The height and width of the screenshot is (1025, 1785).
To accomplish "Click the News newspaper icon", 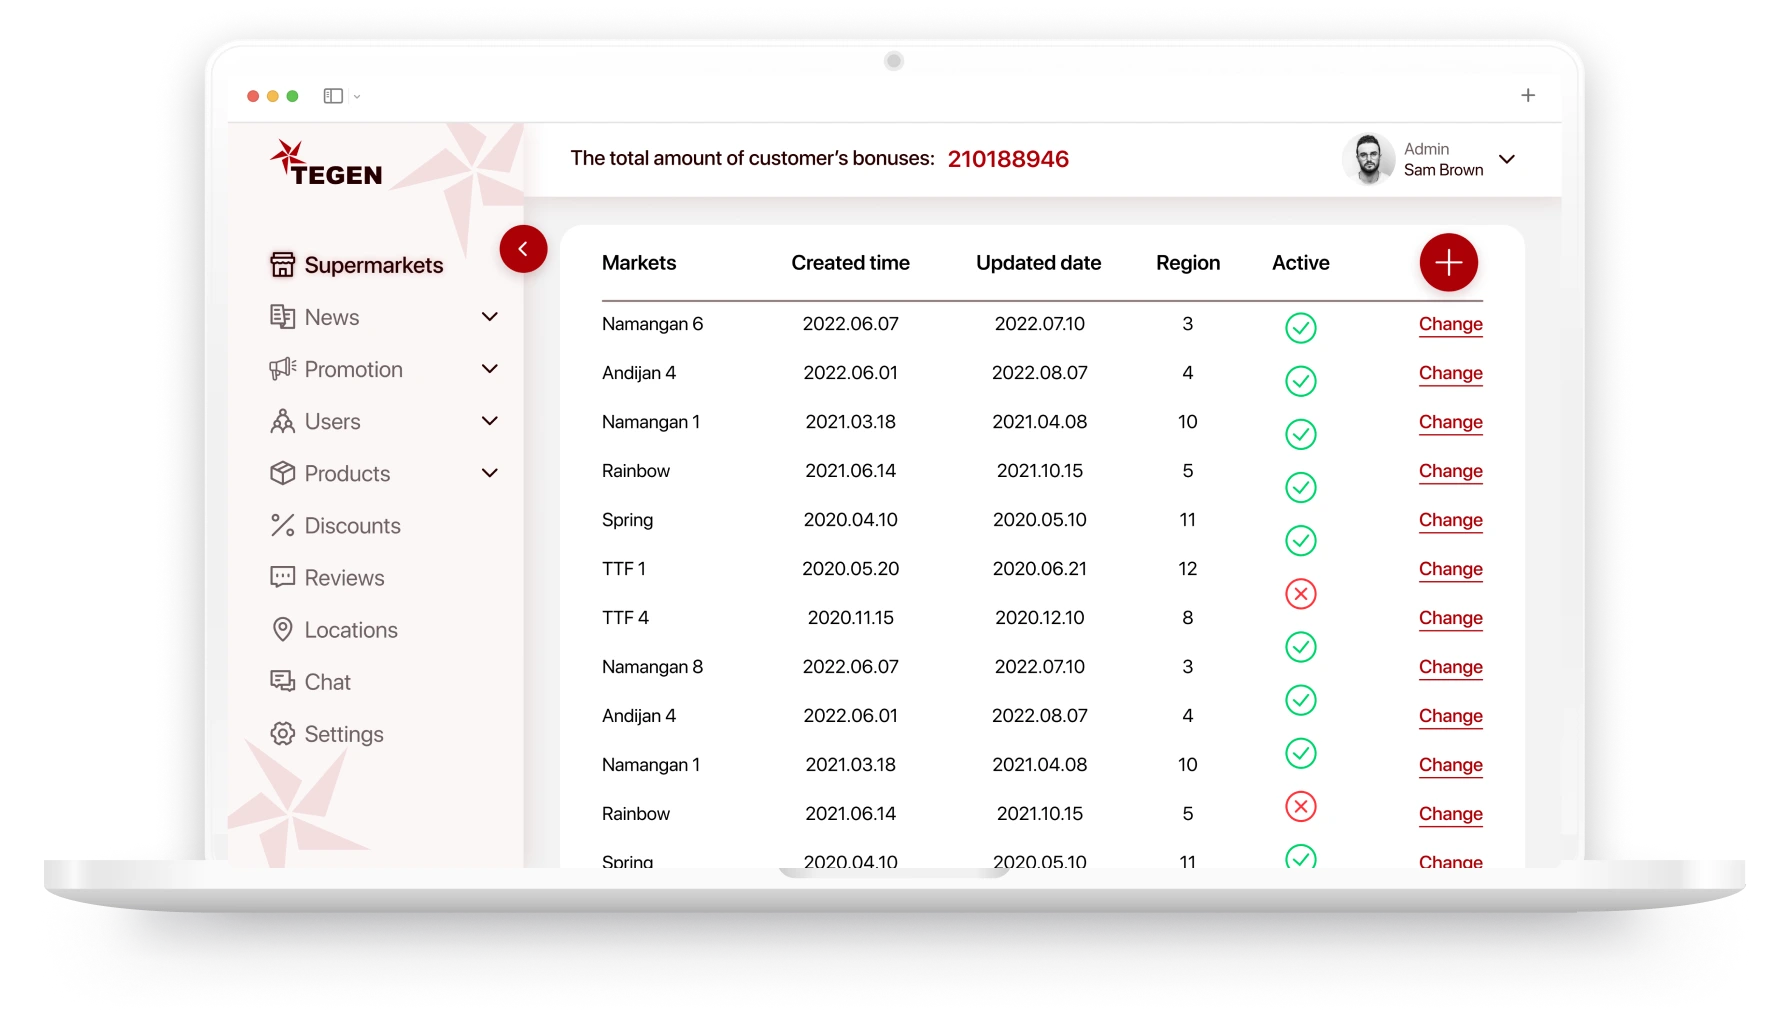I will [x=283, y=317].
